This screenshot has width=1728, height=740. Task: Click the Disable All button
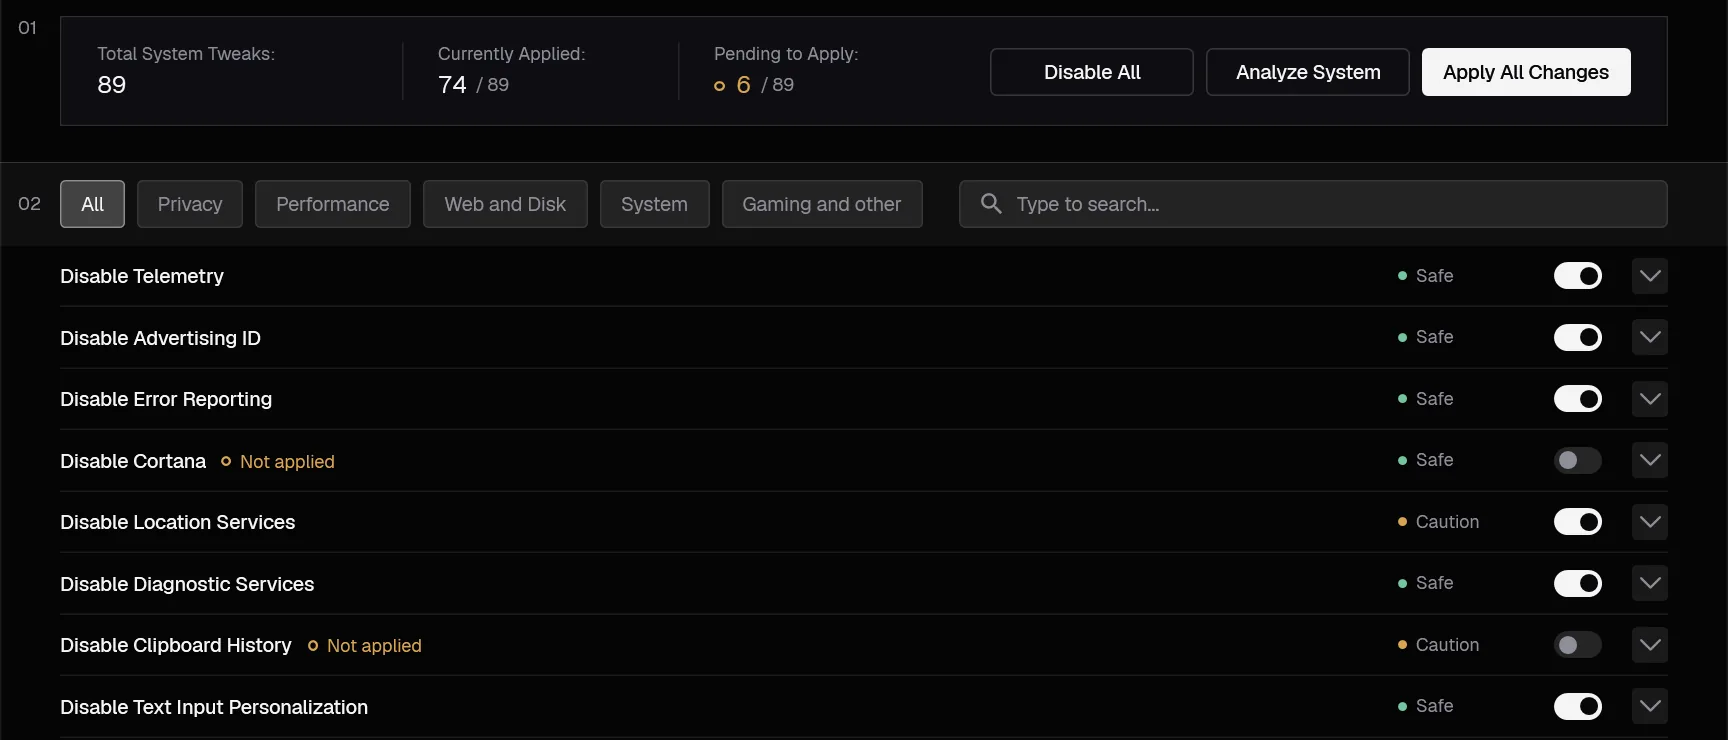click(x=1092, y=72)
